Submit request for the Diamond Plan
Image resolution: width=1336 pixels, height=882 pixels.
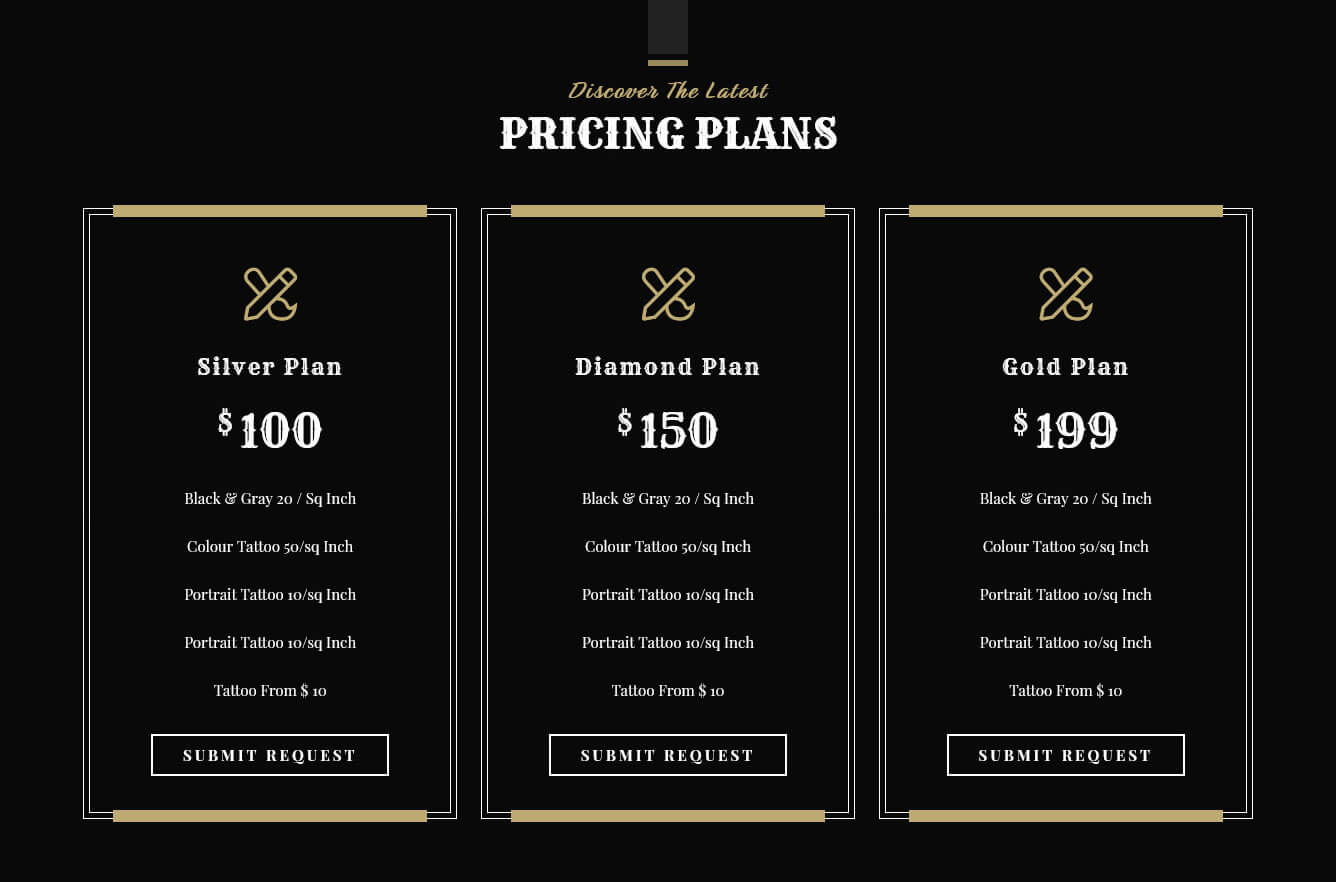(668, 755)
